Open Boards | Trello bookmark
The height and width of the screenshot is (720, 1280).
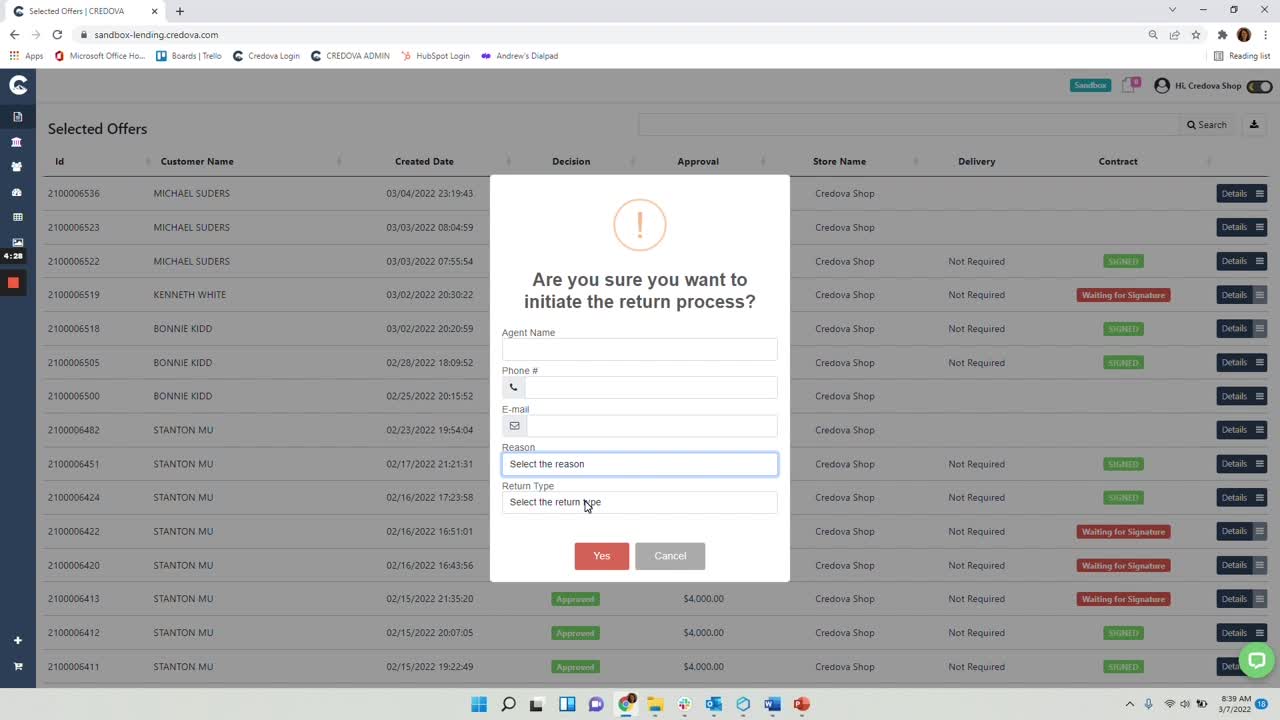coord(189,56)
